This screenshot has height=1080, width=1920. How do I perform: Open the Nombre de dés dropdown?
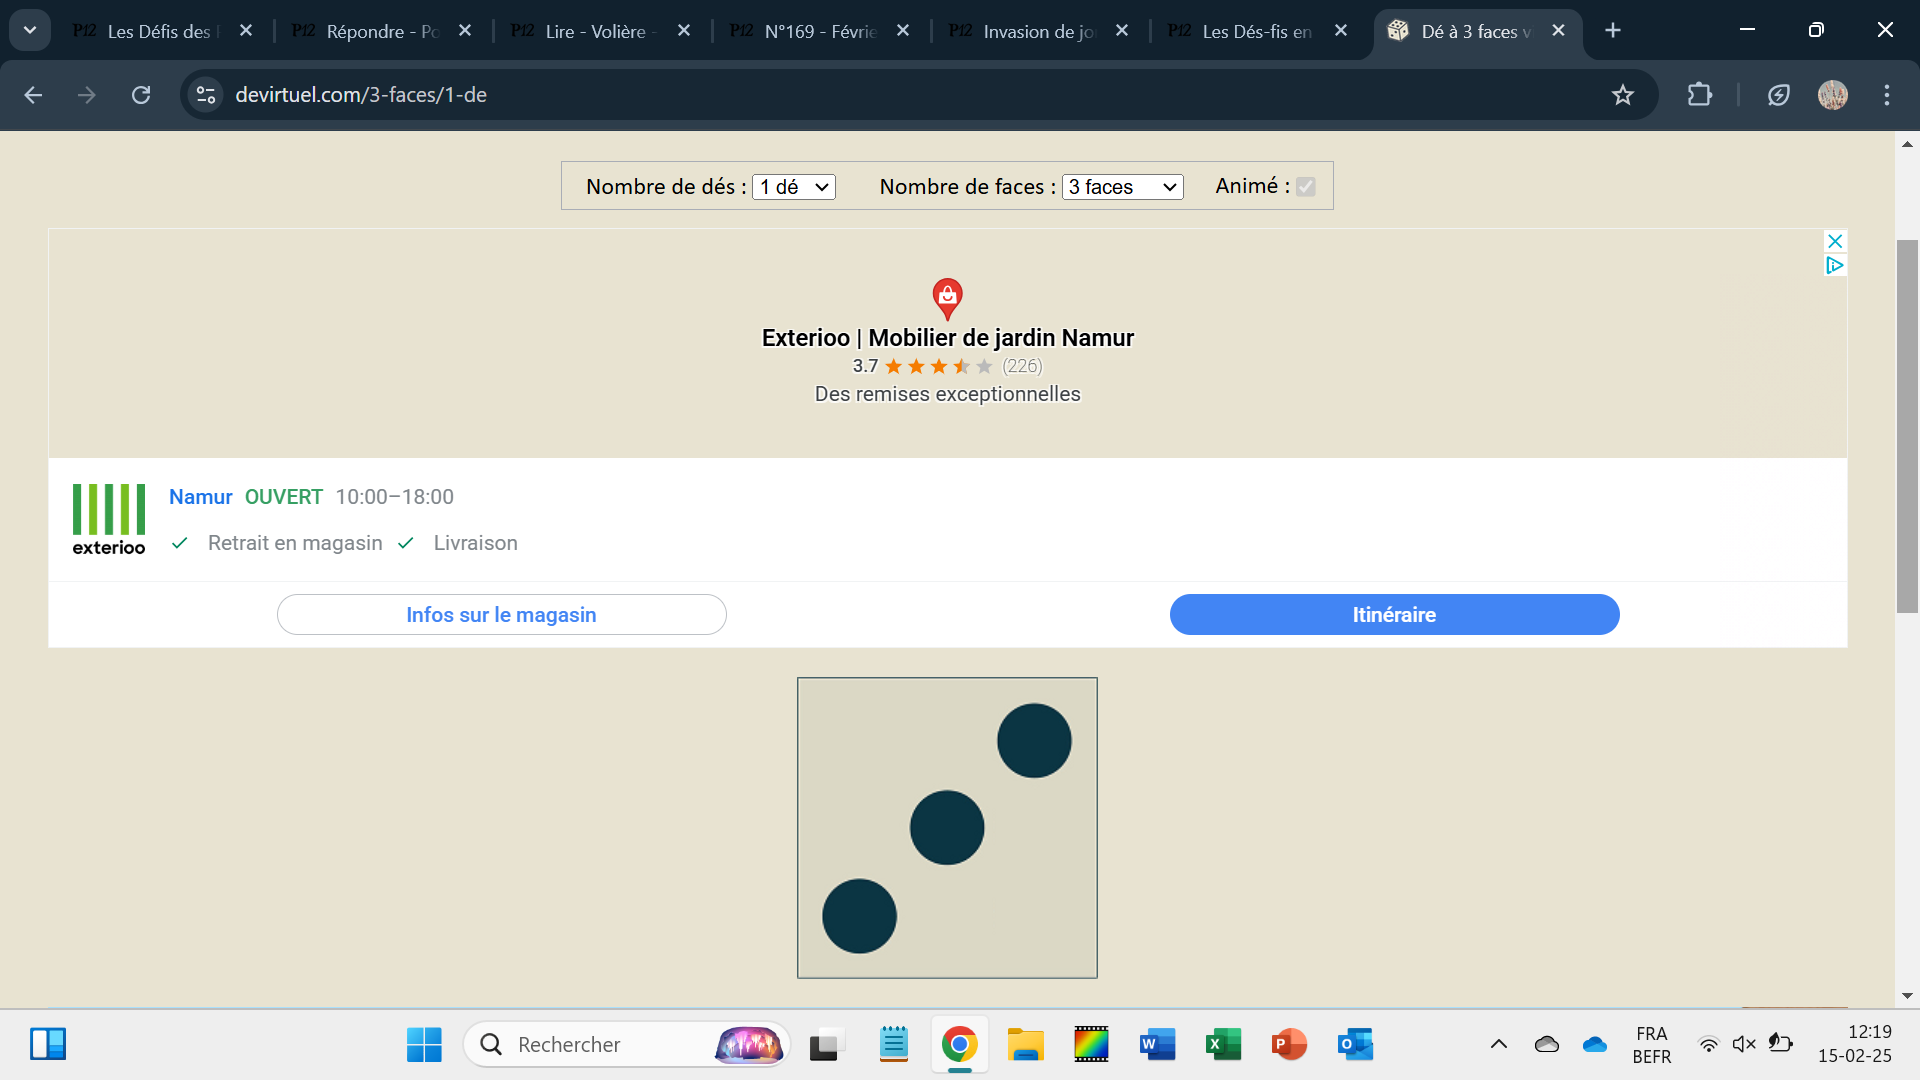793,187
